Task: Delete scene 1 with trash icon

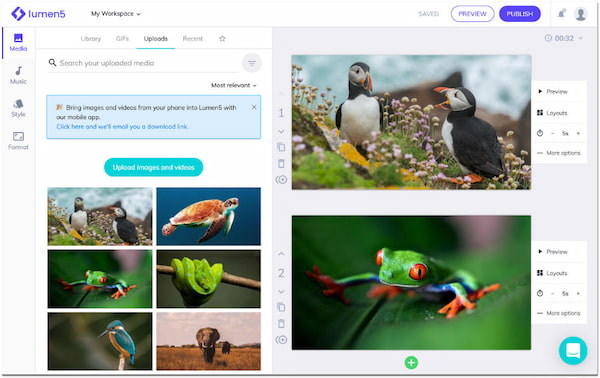Action: click(x=281, y=164)
